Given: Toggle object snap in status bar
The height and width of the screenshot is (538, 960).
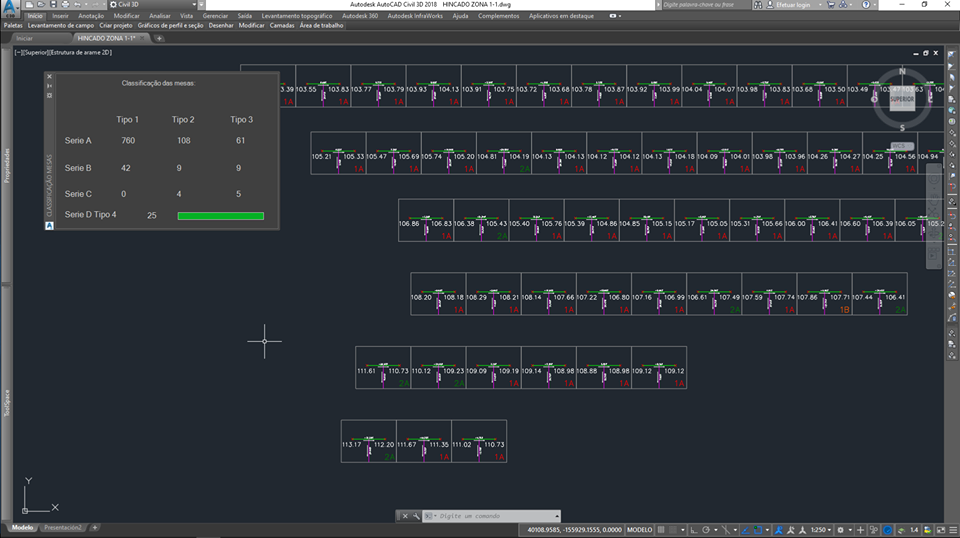Looking at the screenshot, I should point(758,530).
